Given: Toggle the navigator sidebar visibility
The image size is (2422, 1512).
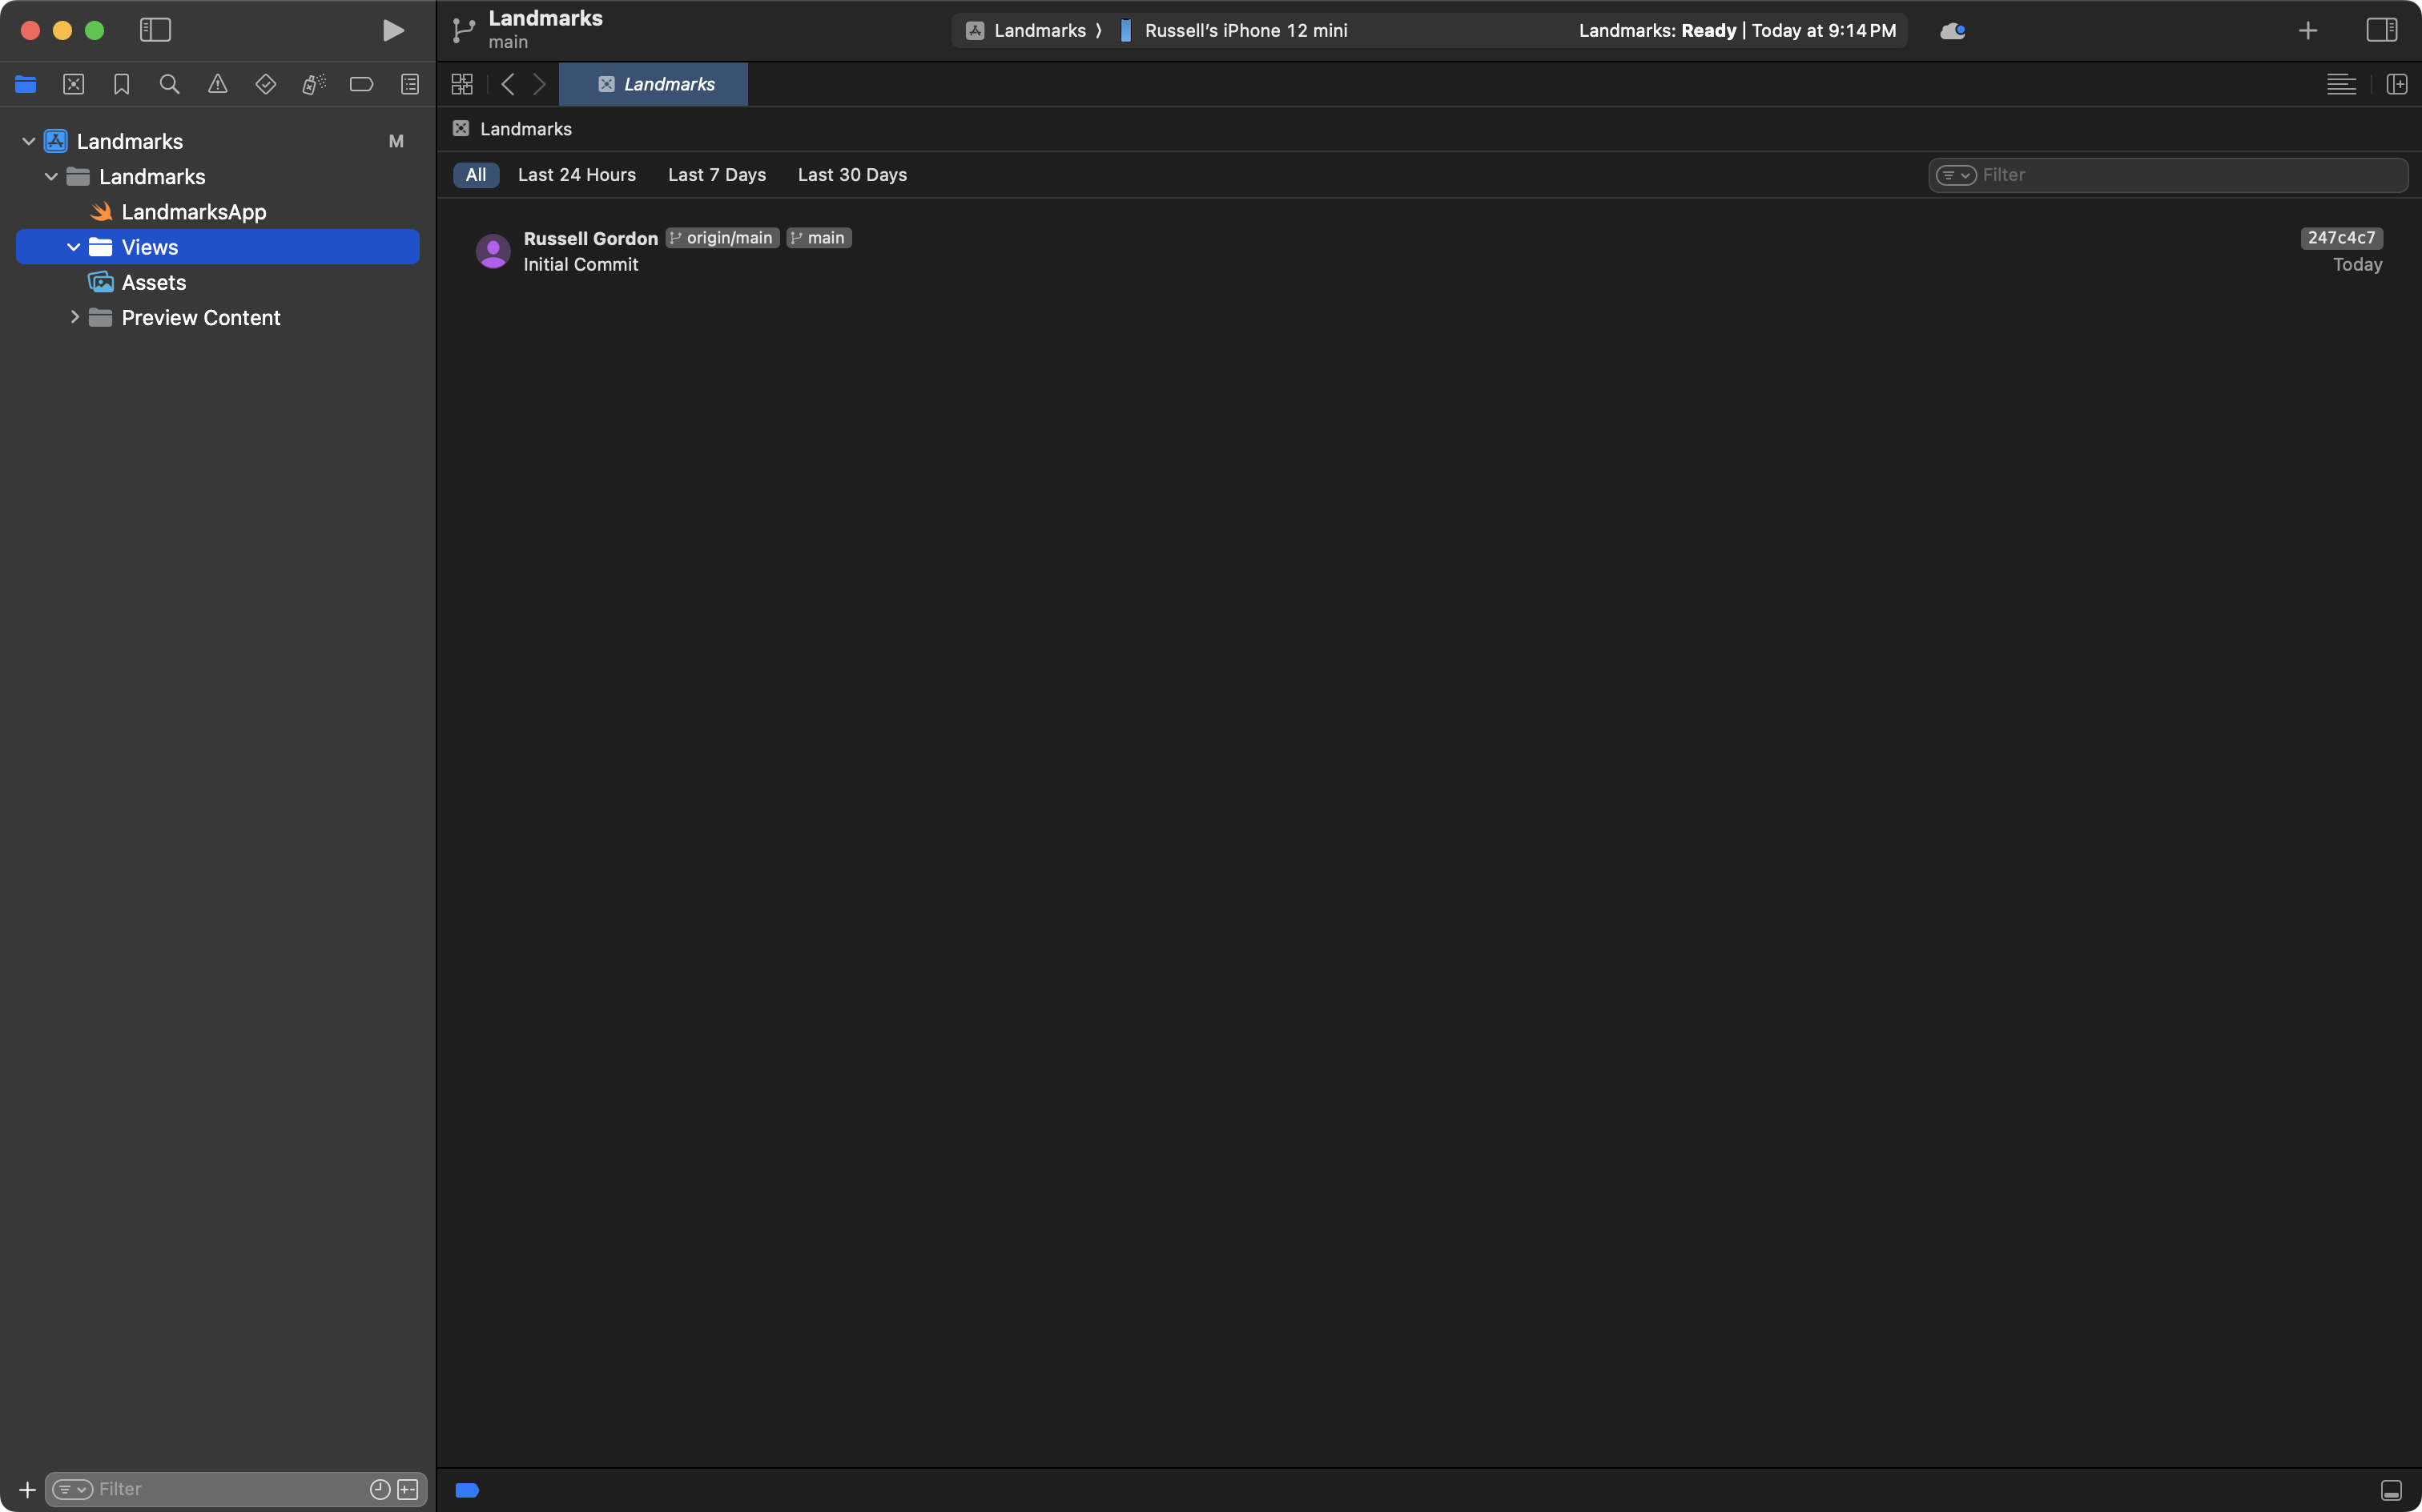Looking at the screenshot, I should click(155, 30).
